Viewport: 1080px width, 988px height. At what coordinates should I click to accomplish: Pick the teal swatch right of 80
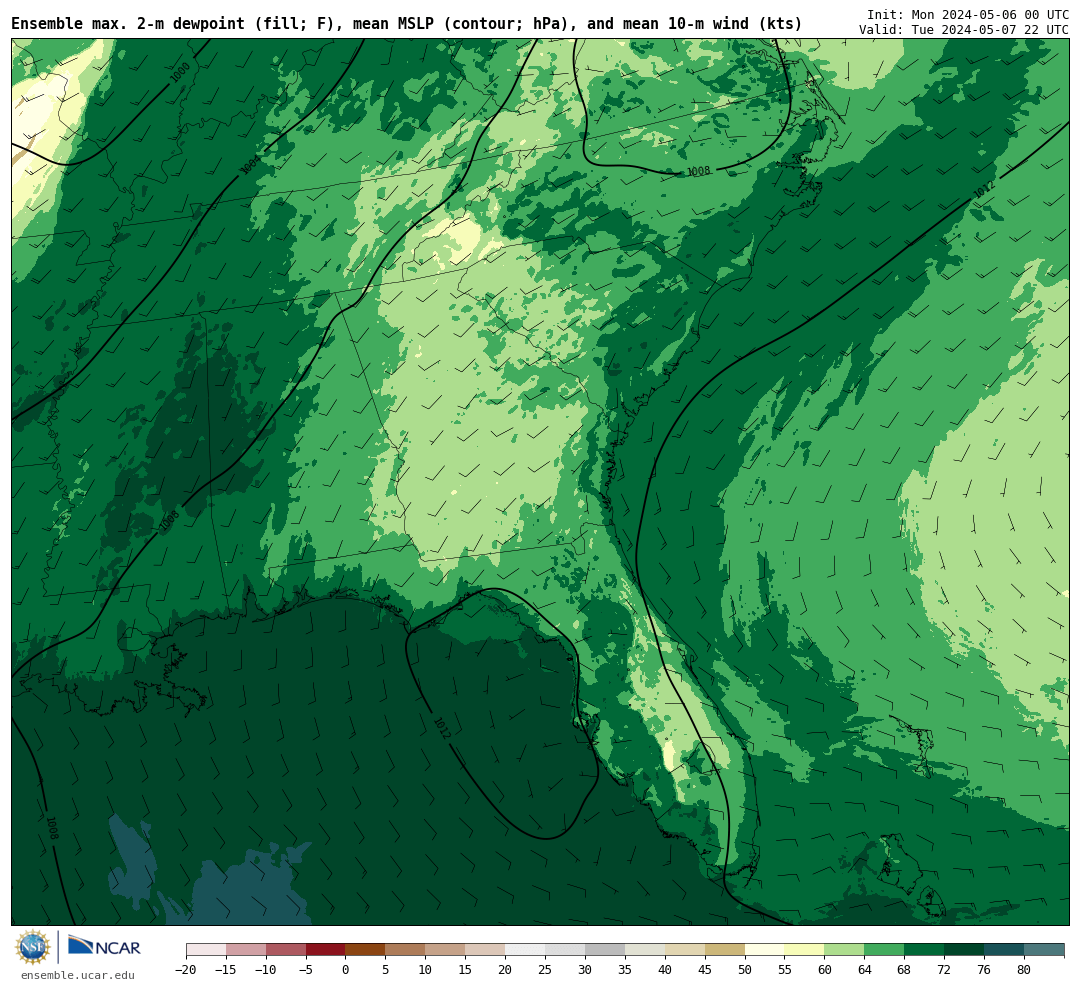tap(1045, 950)
